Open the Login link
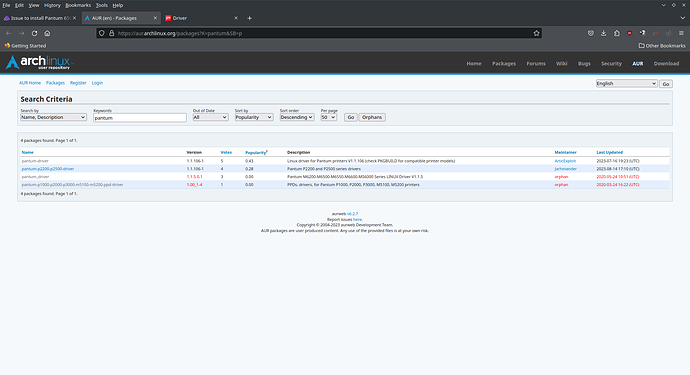Image resolution: width=690 pixels, height=375 pixels. click(97, 83)
